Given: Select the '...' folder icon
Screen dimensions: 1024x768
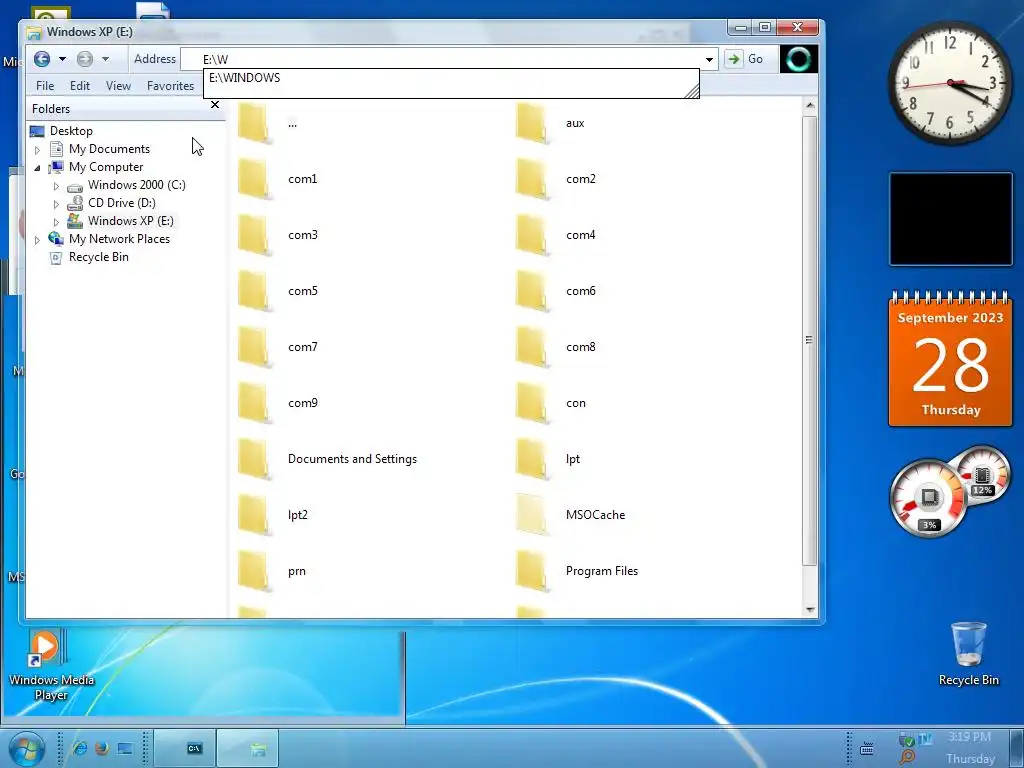Looking at the screenshot, I should coord(253,123).
